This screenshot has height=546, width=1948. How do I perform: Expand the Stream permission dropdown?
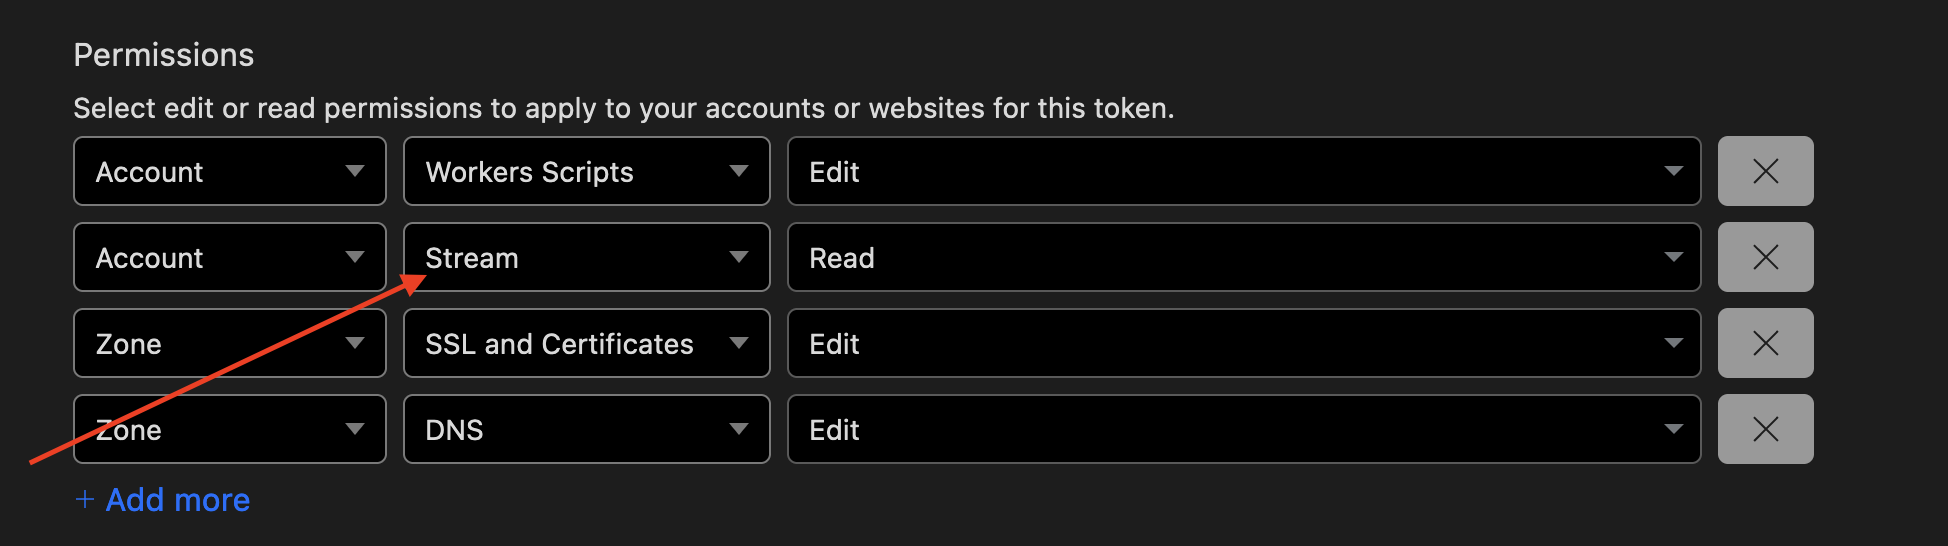[x=586, y=257]
